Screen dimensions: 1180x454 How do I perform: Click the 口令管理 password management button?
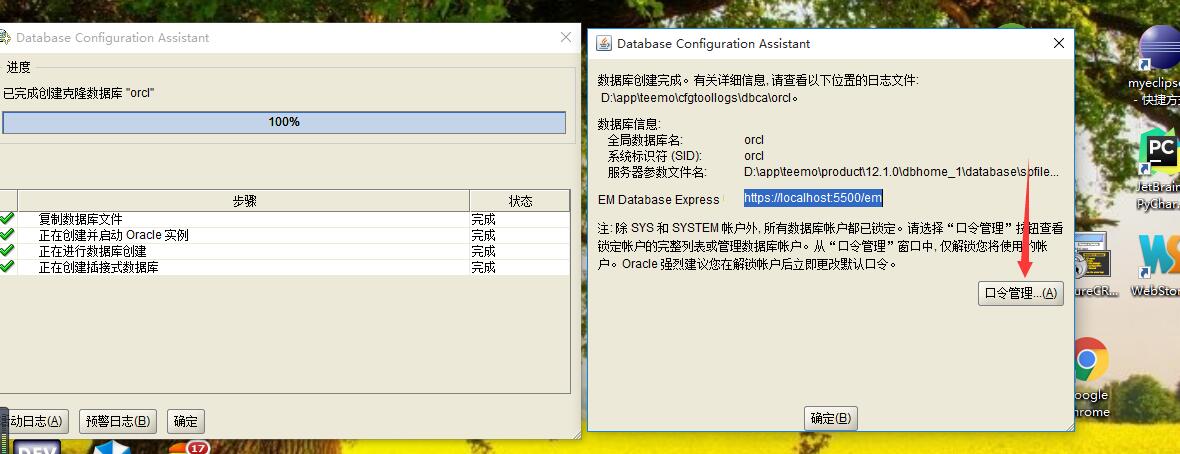pos(1020,294)
